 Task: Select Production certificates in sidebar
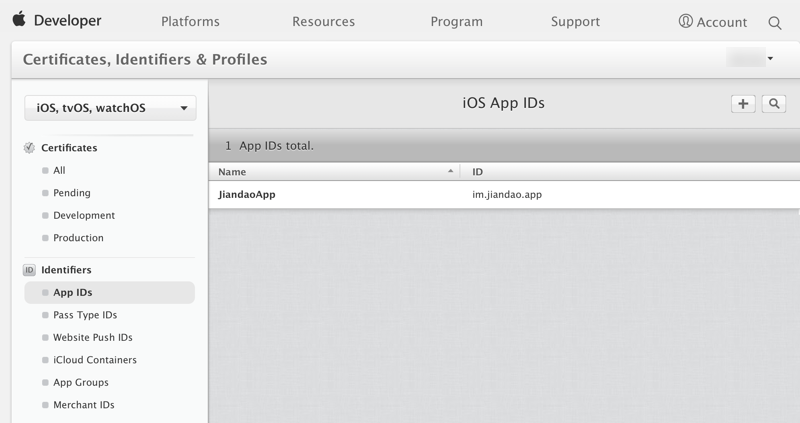(x=78, y=238)
